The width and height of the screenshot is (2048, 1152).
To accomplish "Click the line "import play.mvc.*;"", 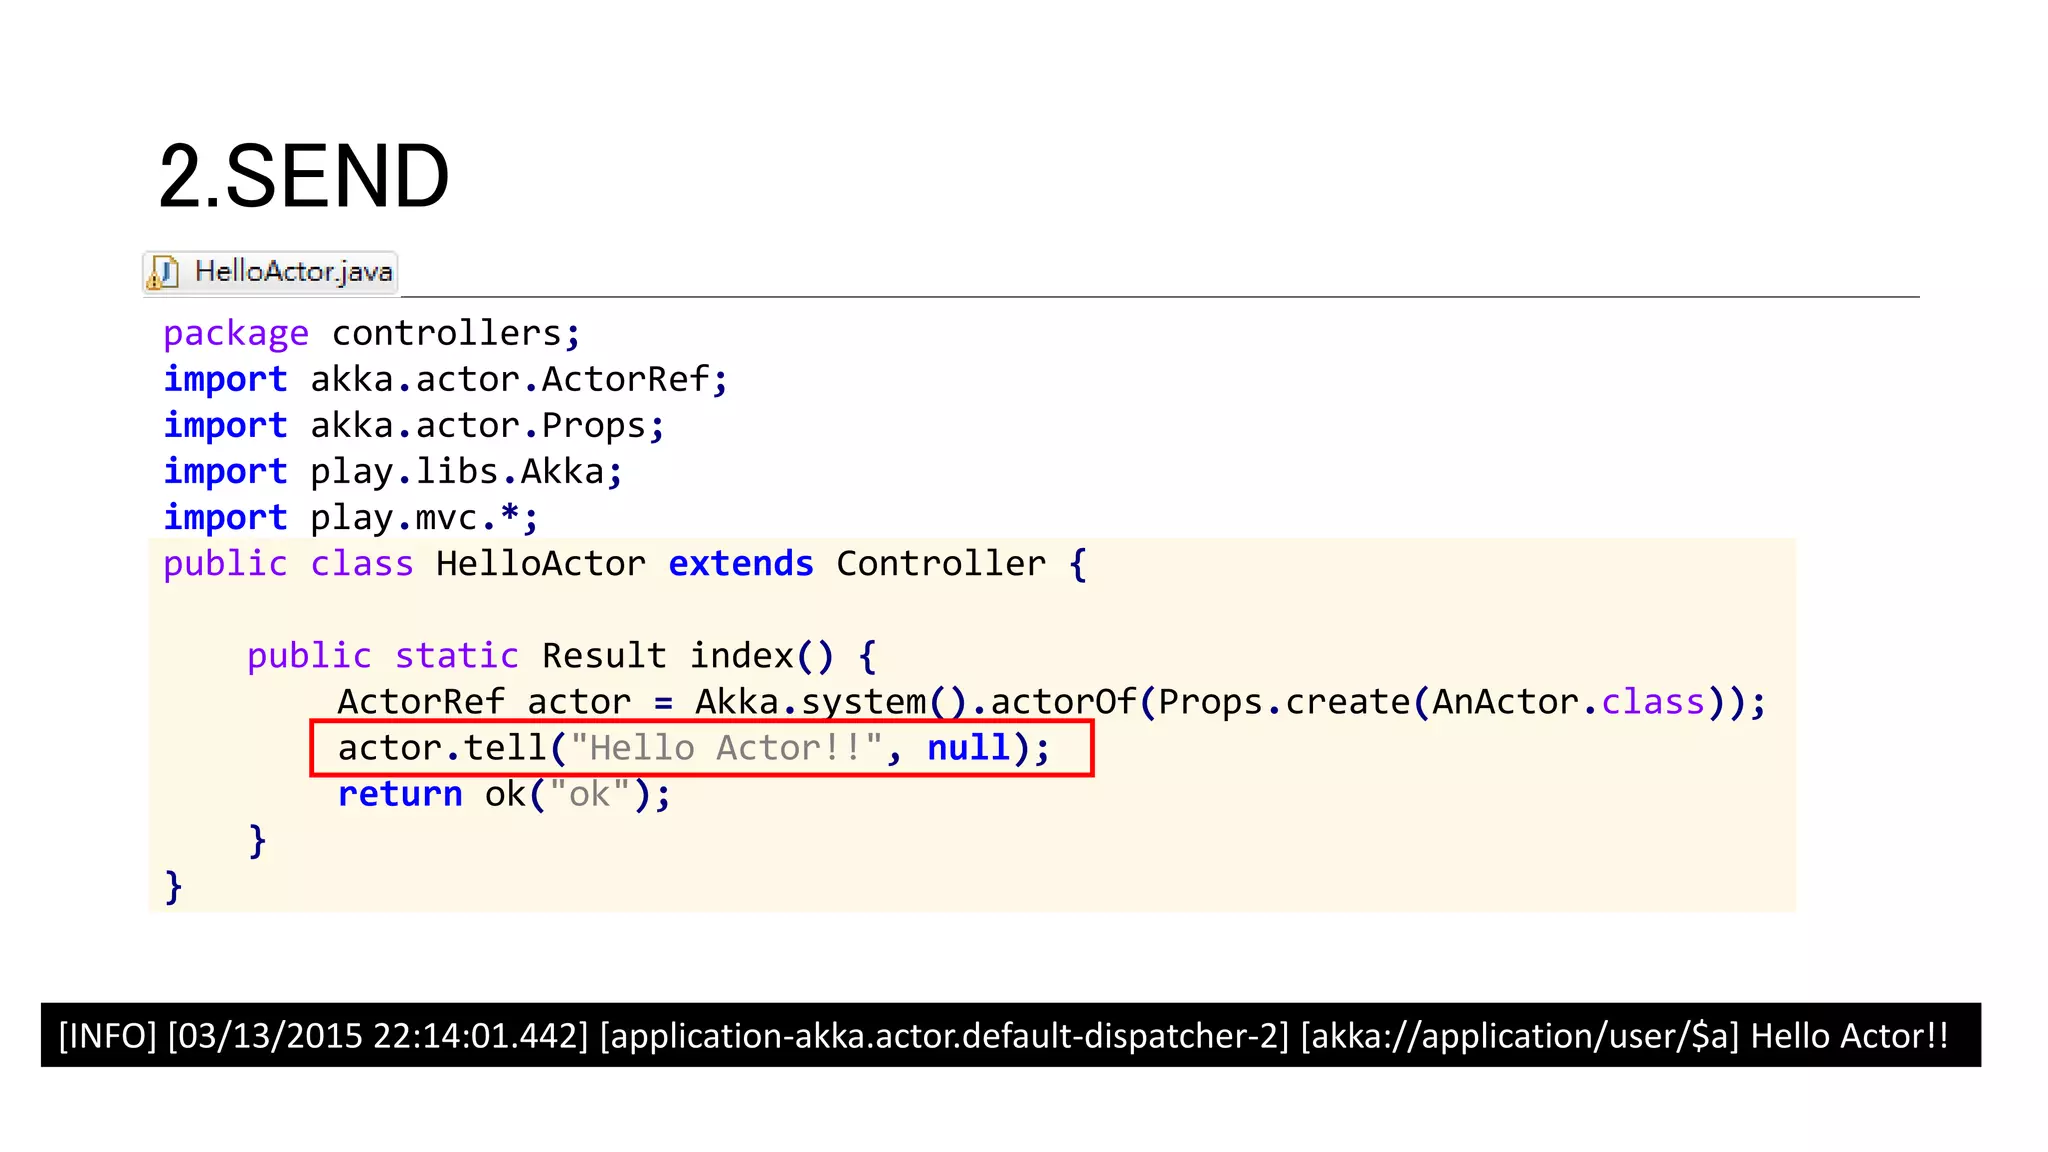I will pyautogui.click(x=351, y=517).
